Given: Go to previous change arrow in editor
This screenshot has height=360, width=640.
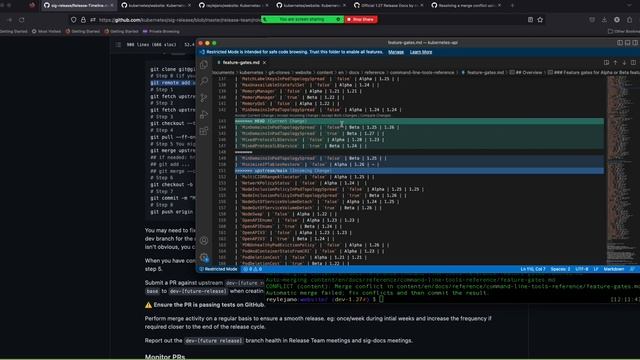Looking at the screenshot, I should [615, 62].
